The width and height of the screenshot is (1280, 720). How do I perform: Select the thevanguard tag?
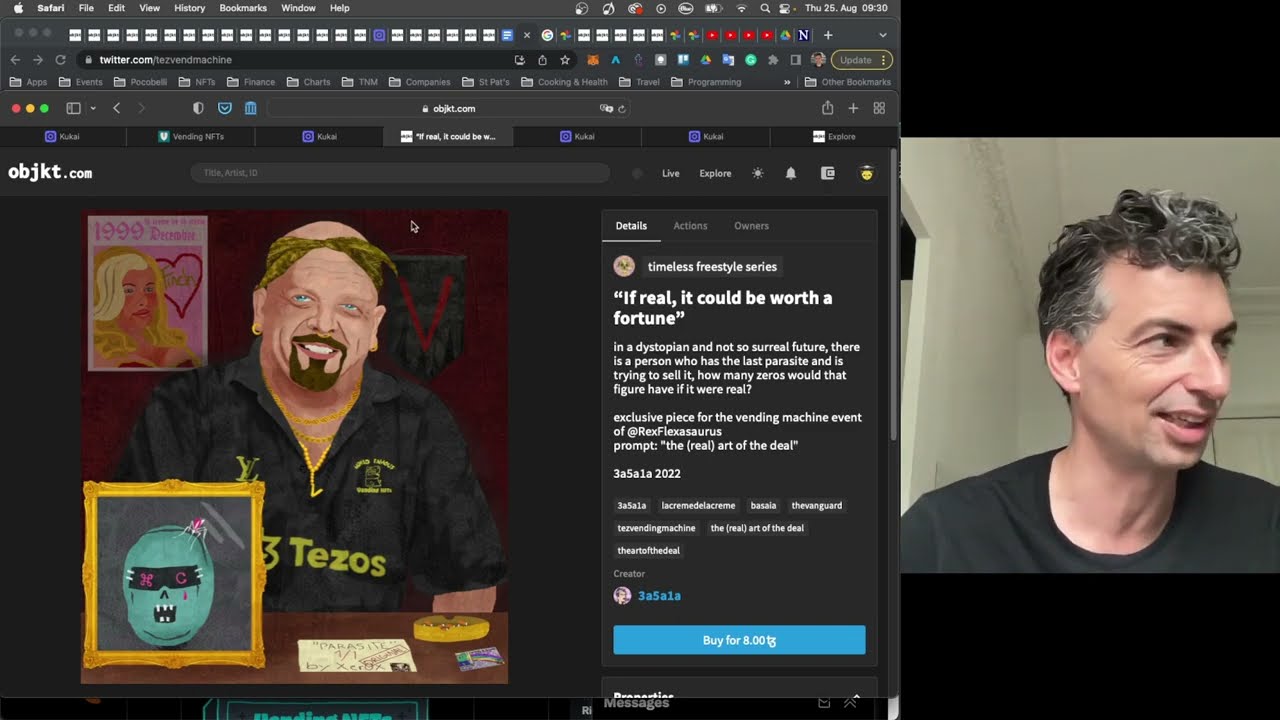click(x=817, y=506)
